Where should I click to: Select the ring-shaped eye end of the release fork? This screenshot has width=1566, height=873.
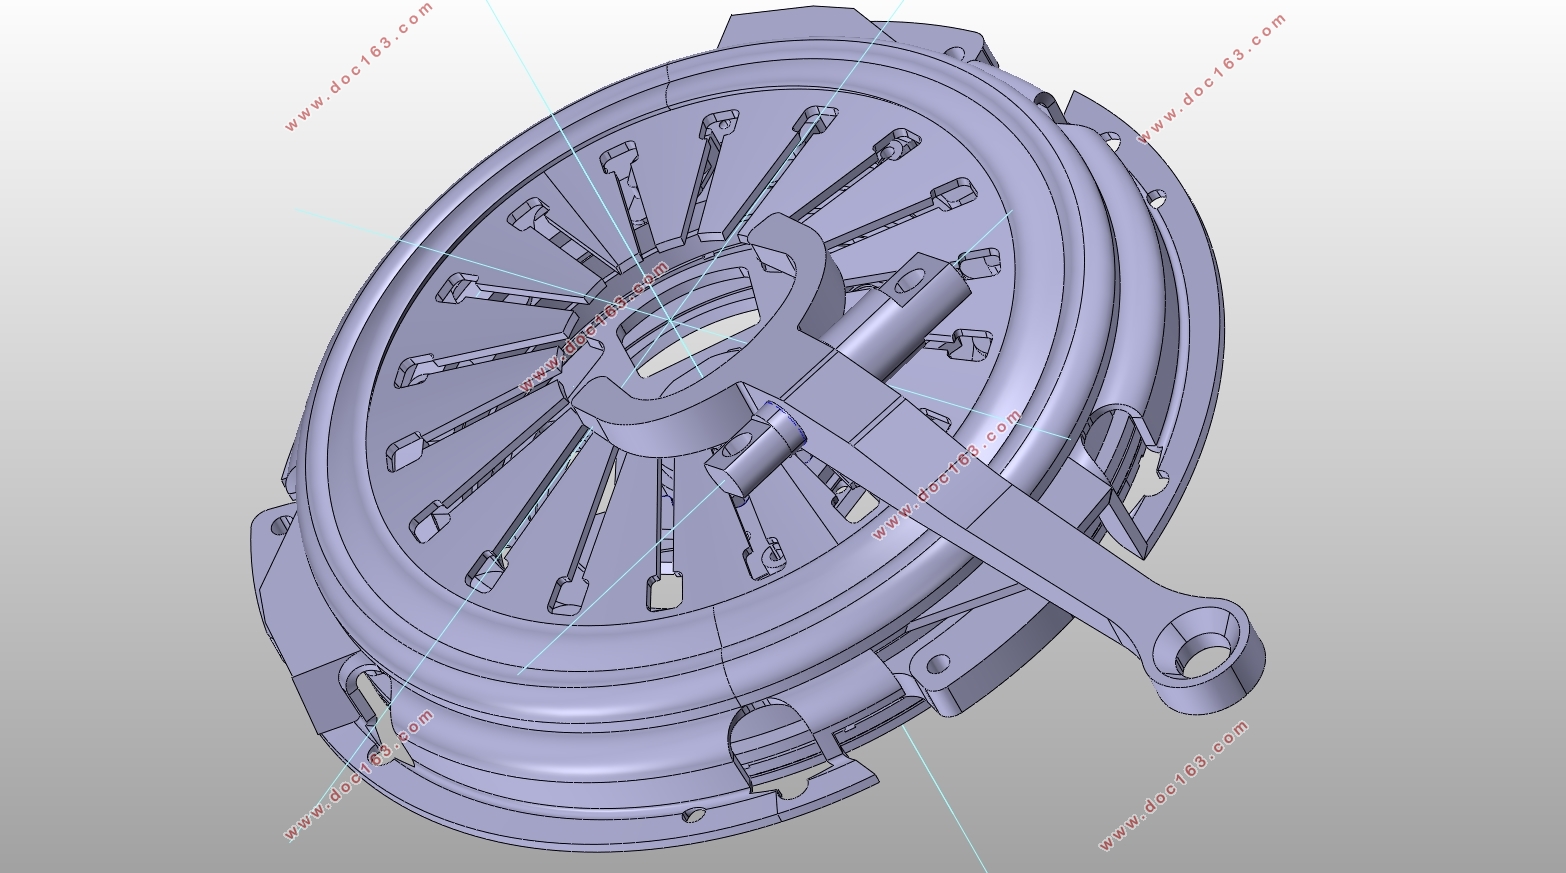1204,656
